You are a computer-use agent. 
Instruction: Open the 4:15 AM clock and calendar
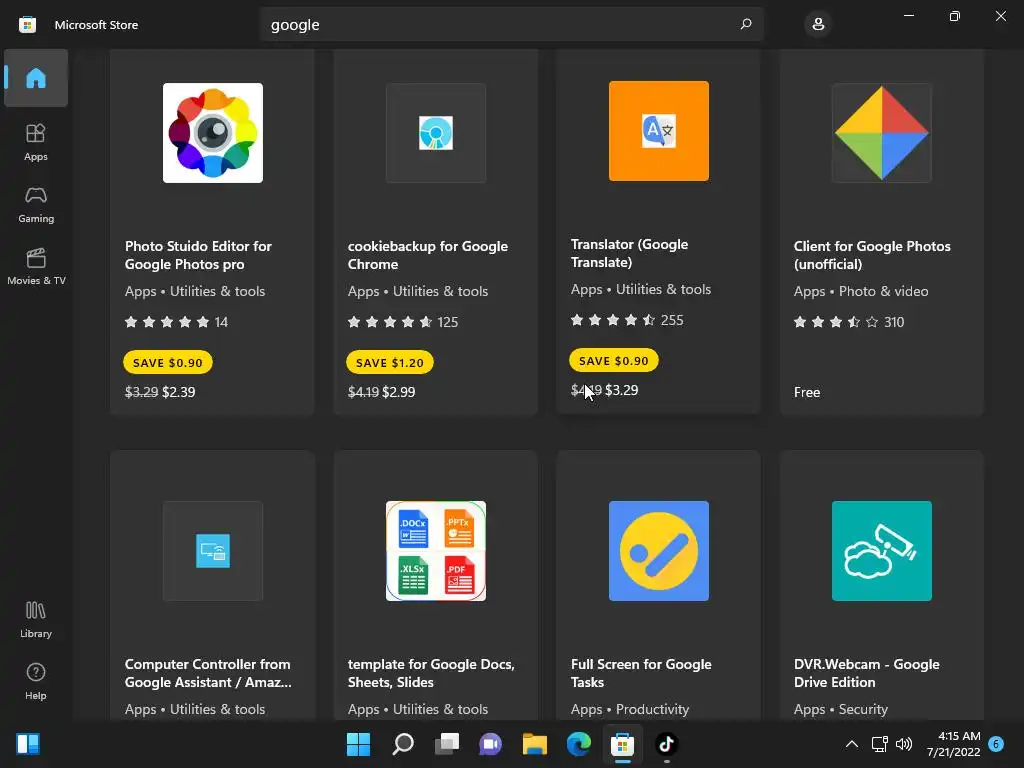click(x=953, y=744)
